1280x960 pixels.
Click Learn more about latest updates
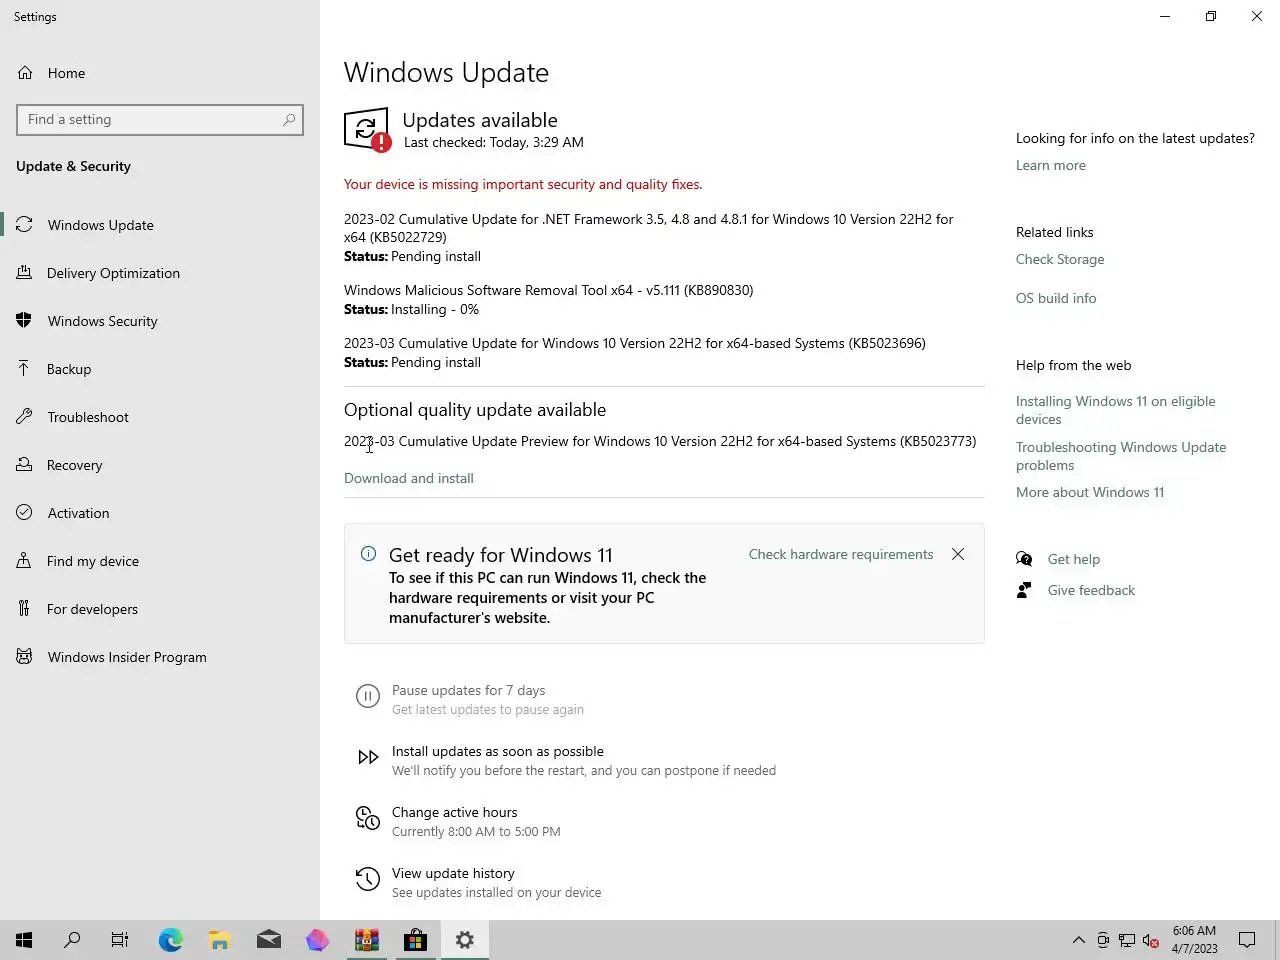pyautogui.click(x=1050, y=165)
